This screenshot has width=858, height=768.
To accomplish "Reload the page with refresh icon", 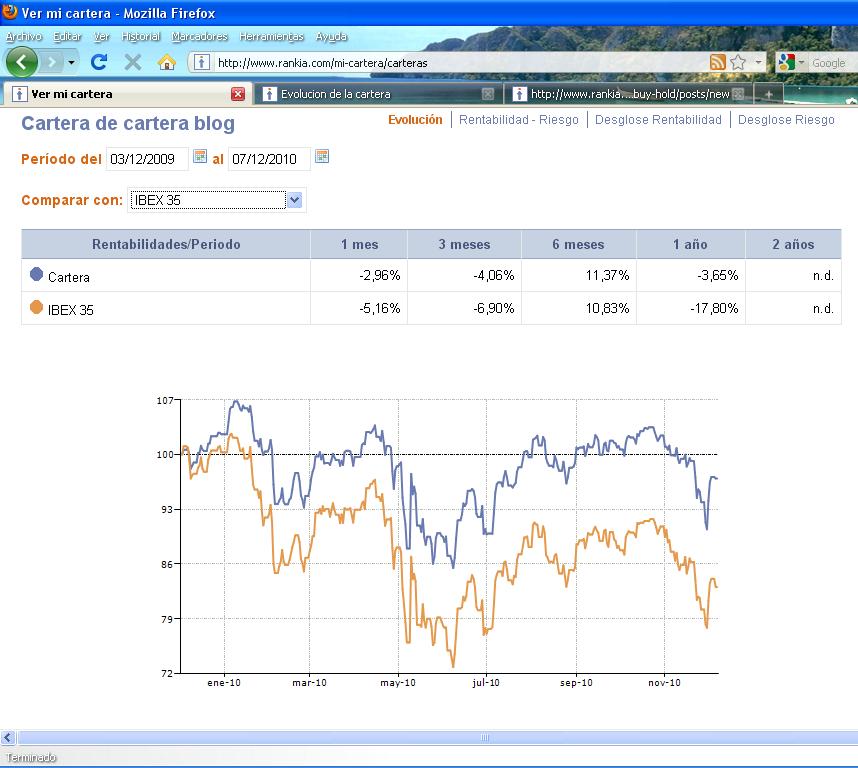I will point(99,62).
